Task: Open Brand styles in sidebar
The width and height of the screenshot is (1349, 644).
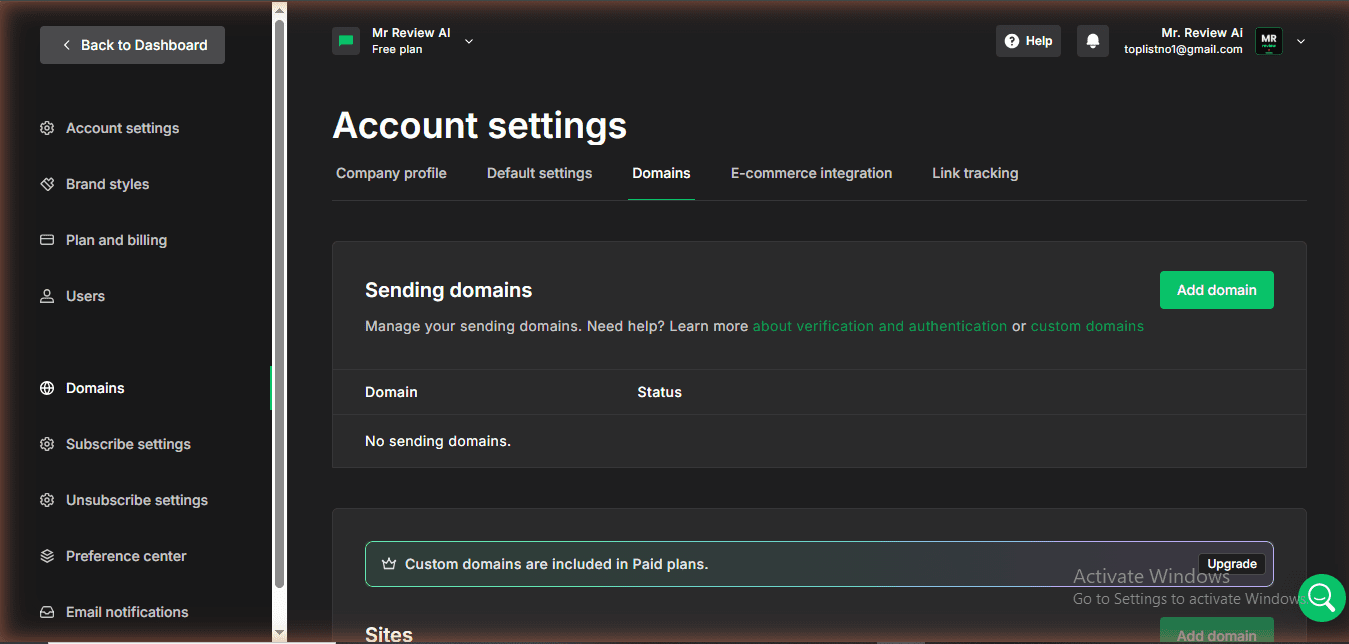Action: 107,184
